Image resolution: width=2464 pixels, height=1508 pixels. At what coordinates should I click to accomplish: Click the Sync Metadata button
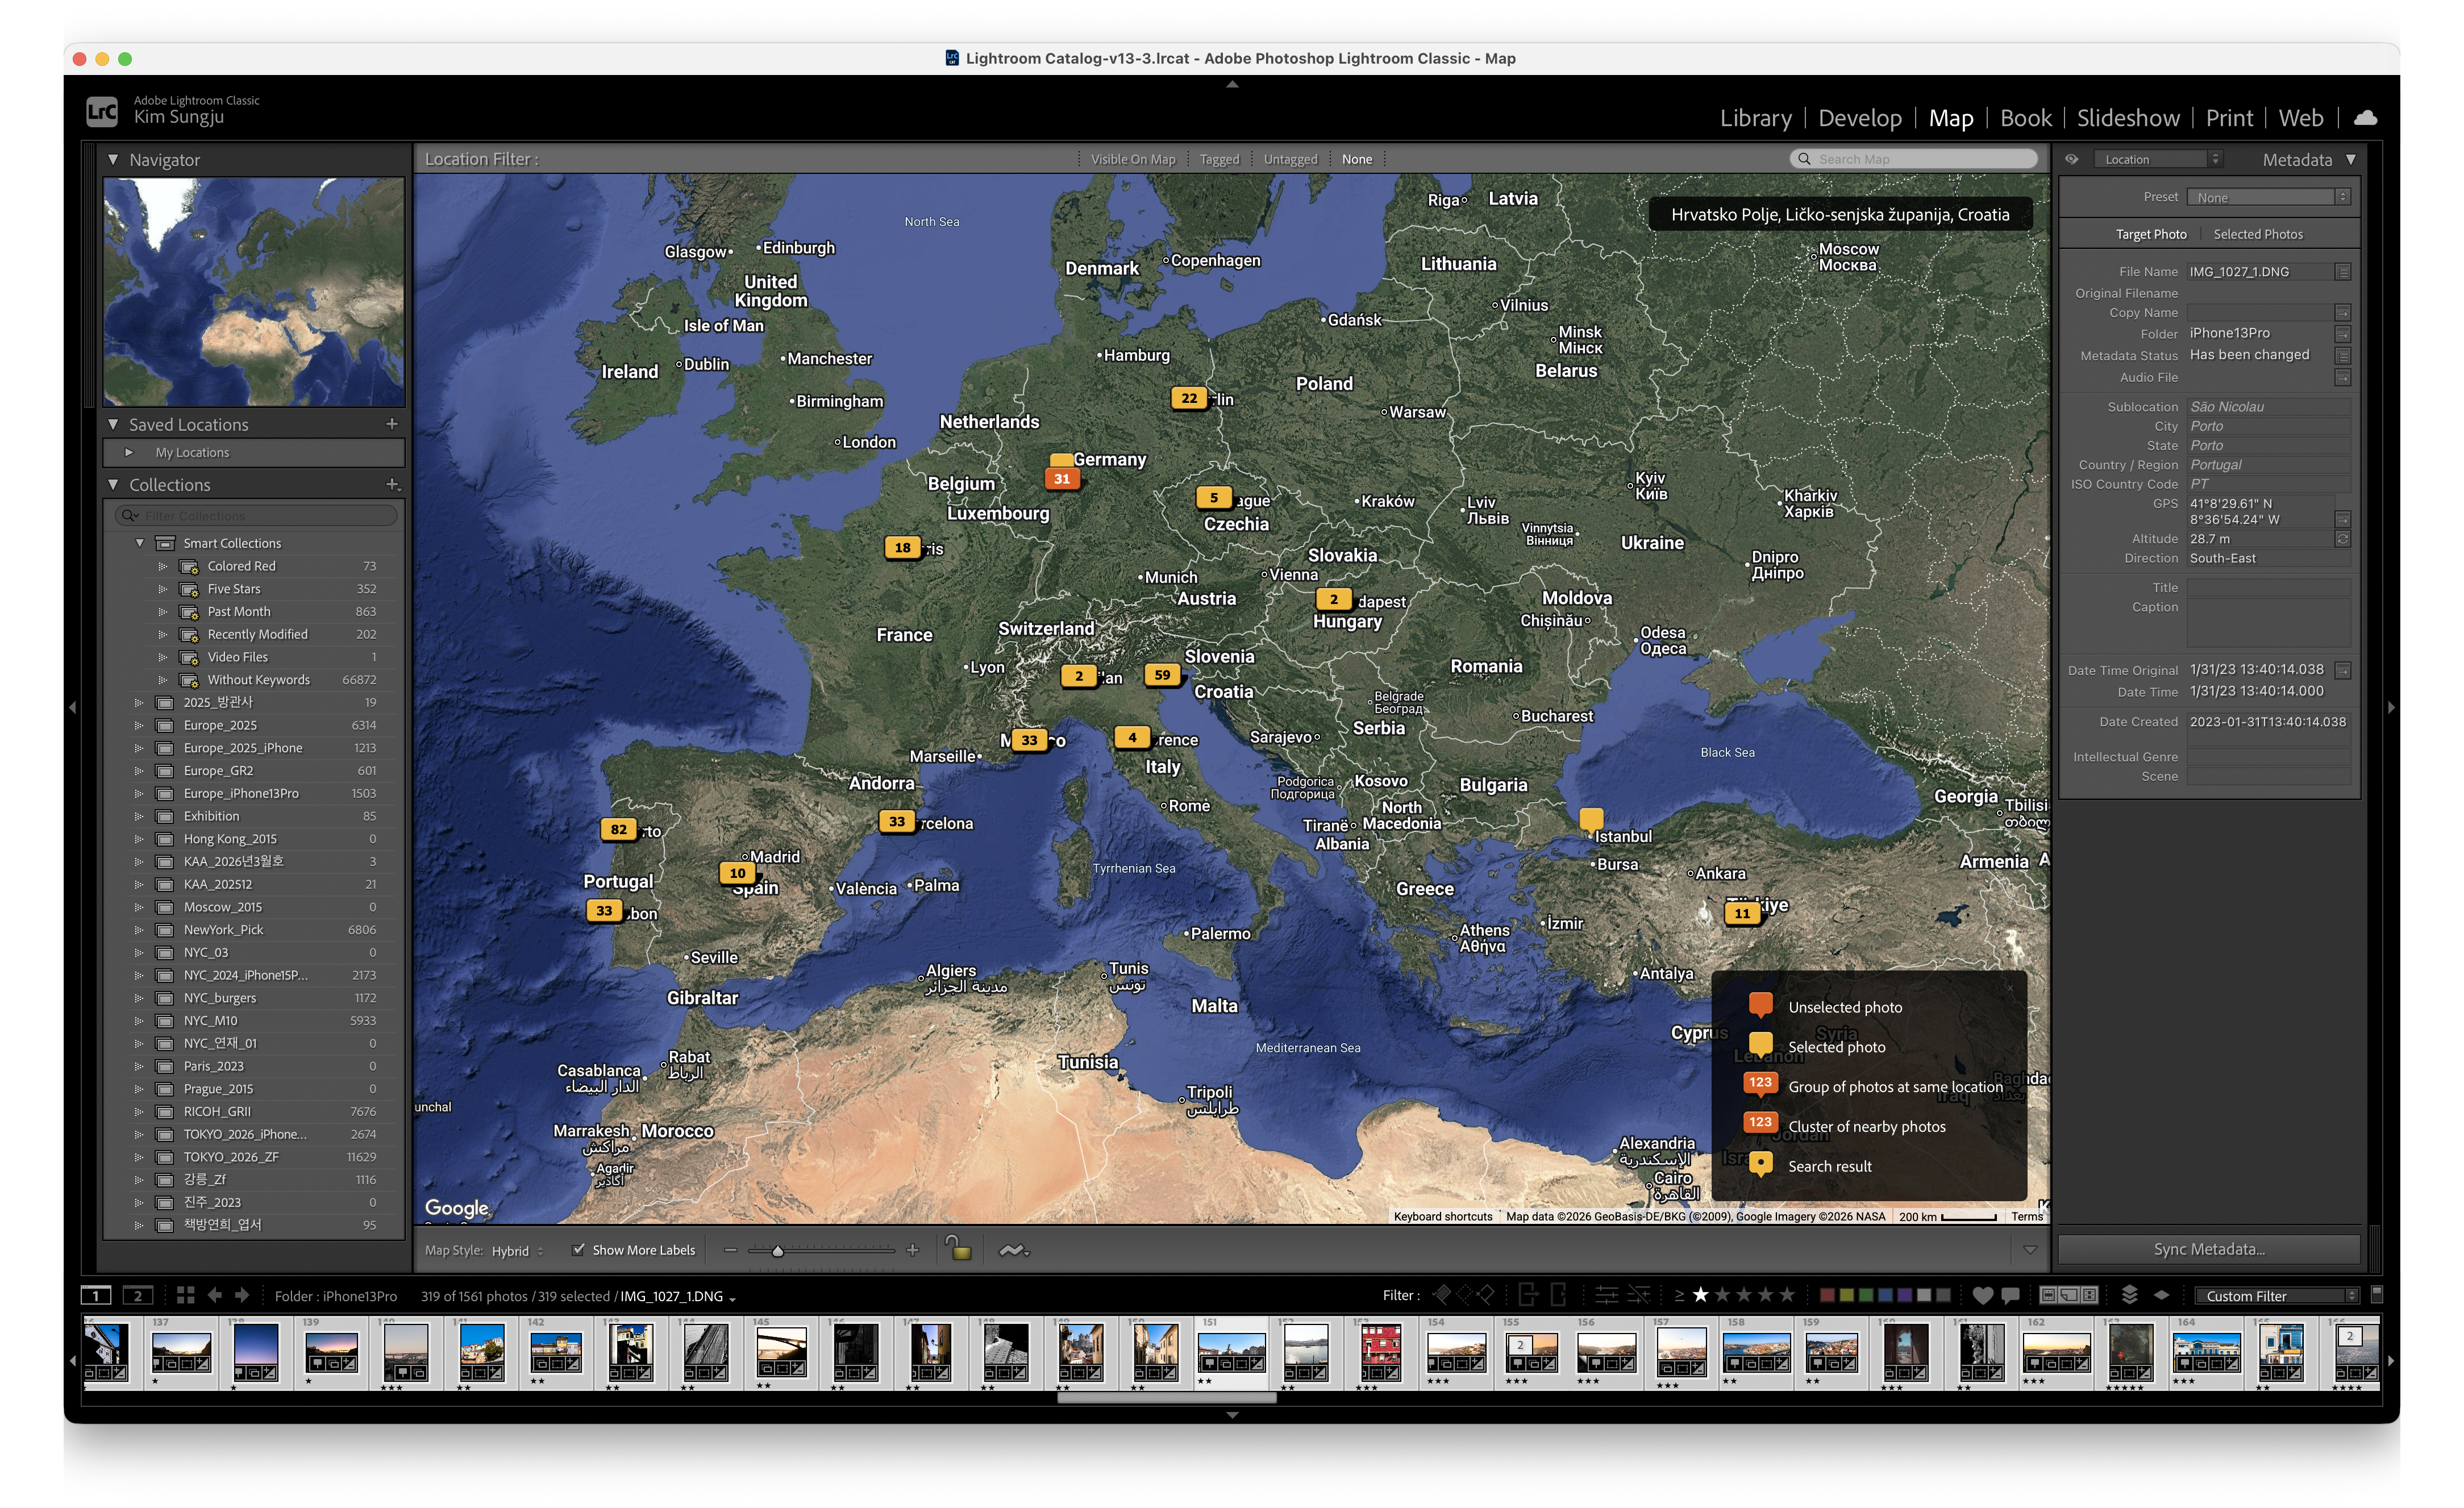tap(2208, 1249)
